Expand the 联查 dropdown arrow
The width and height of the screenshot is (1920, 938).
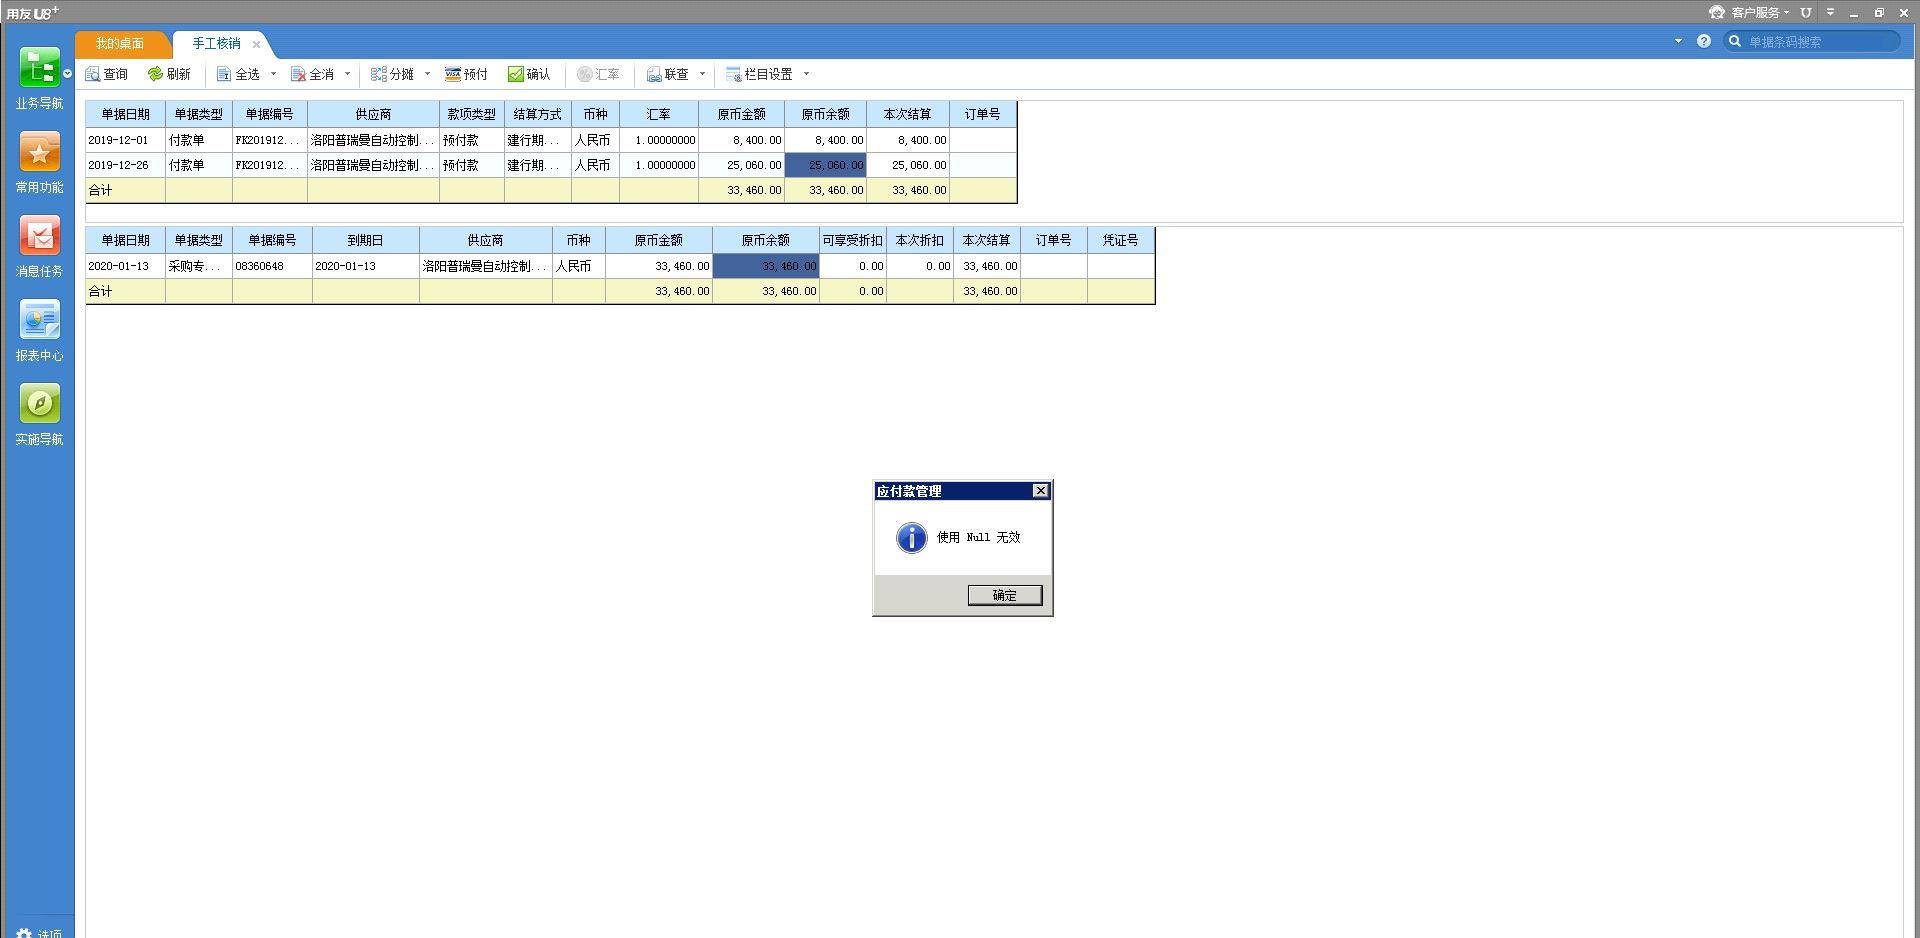[x=702, y=74]
